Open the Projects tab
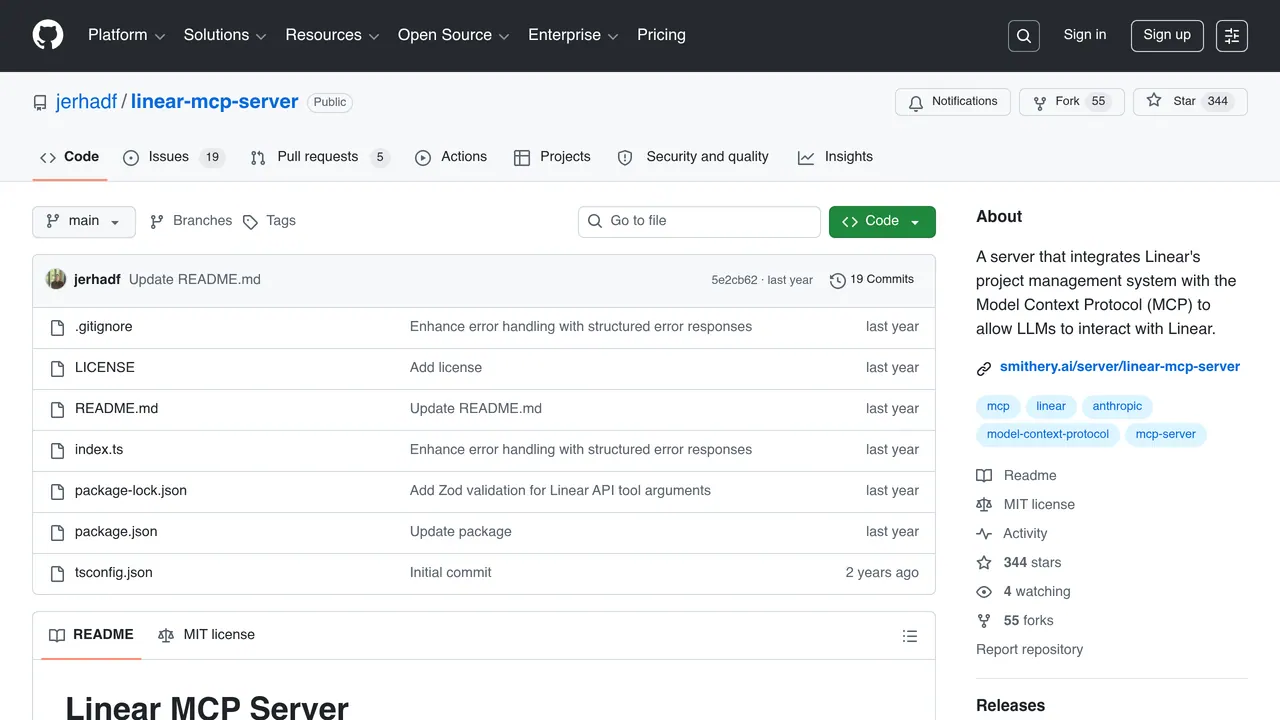The image size is (1280, 720). click(x=552, y=157)
